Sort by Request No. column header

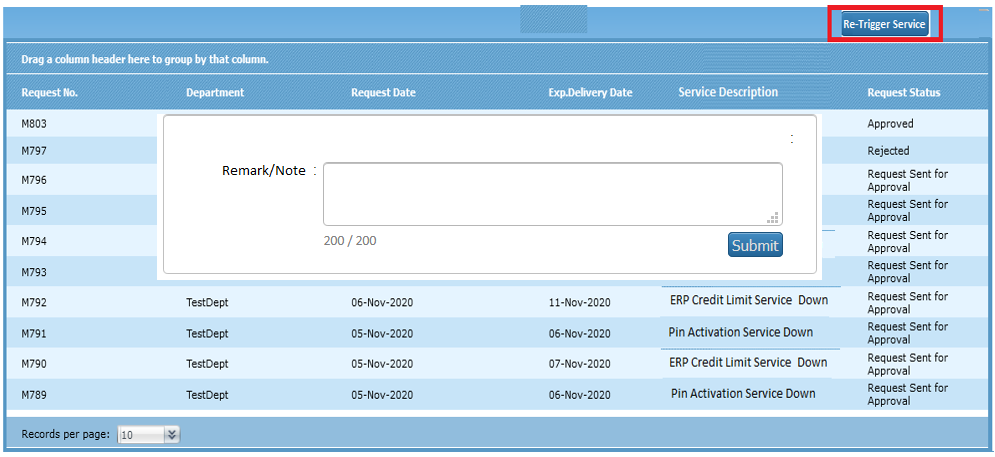pyautogui.click(x=50, y=93)
